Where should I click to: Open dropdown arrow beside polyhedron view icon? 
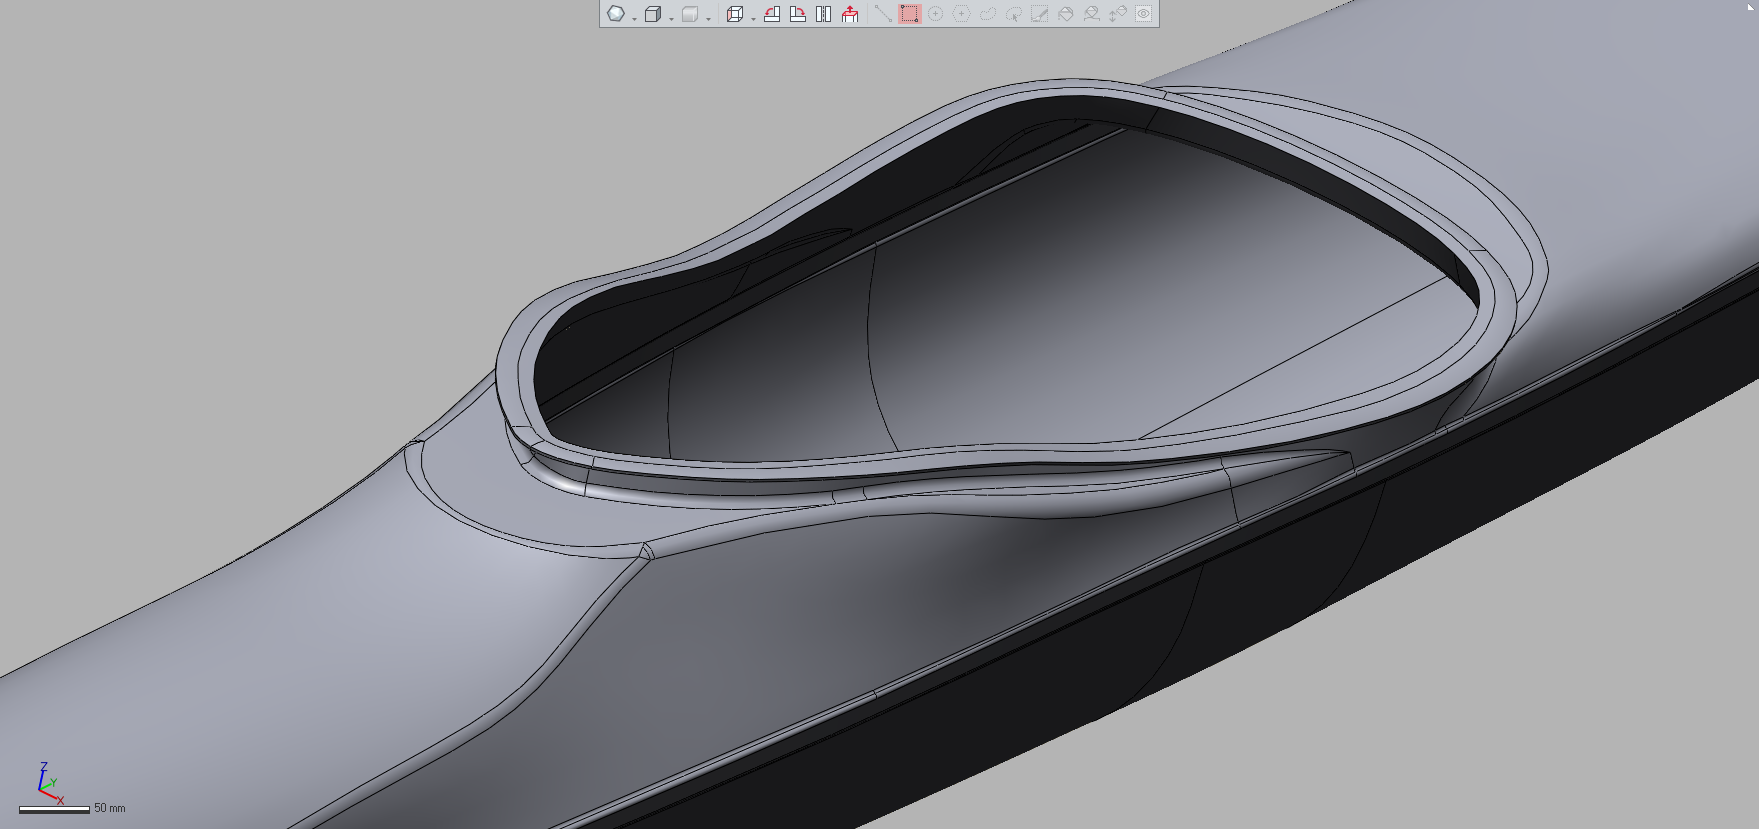pyautogui.click(x=634, y=18)
